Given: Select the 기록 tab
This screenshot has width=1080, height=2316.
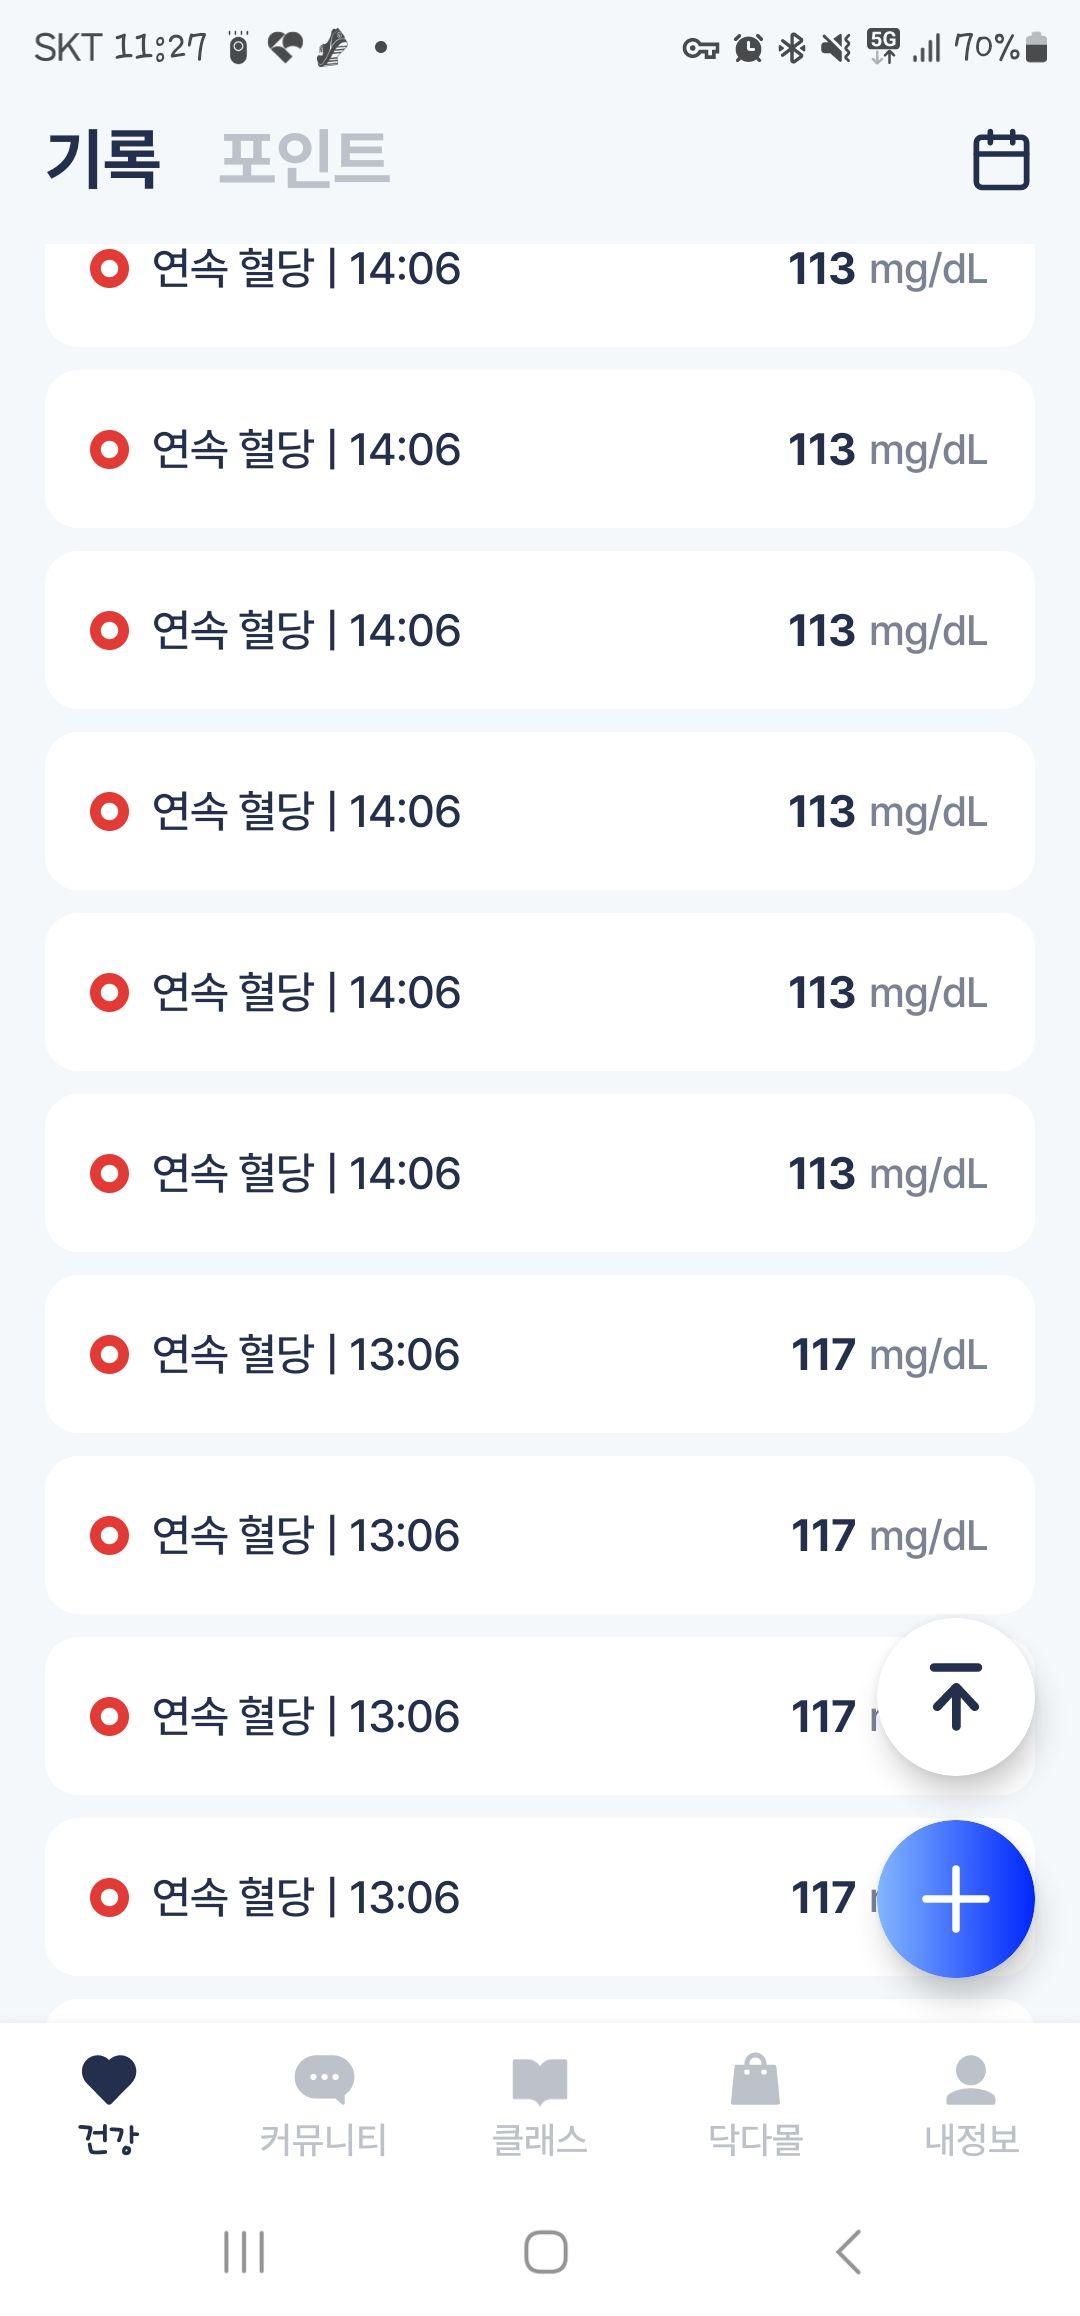Looking at the screenshot, I should 103,158.
